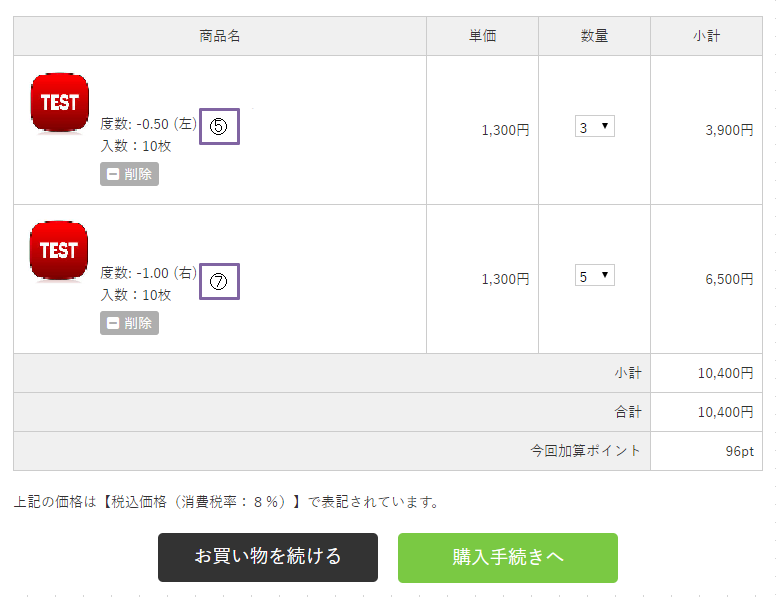Open the quantity dropdown showing 3
The width and height of the screenshot is (776, 597).
[594, 127]
